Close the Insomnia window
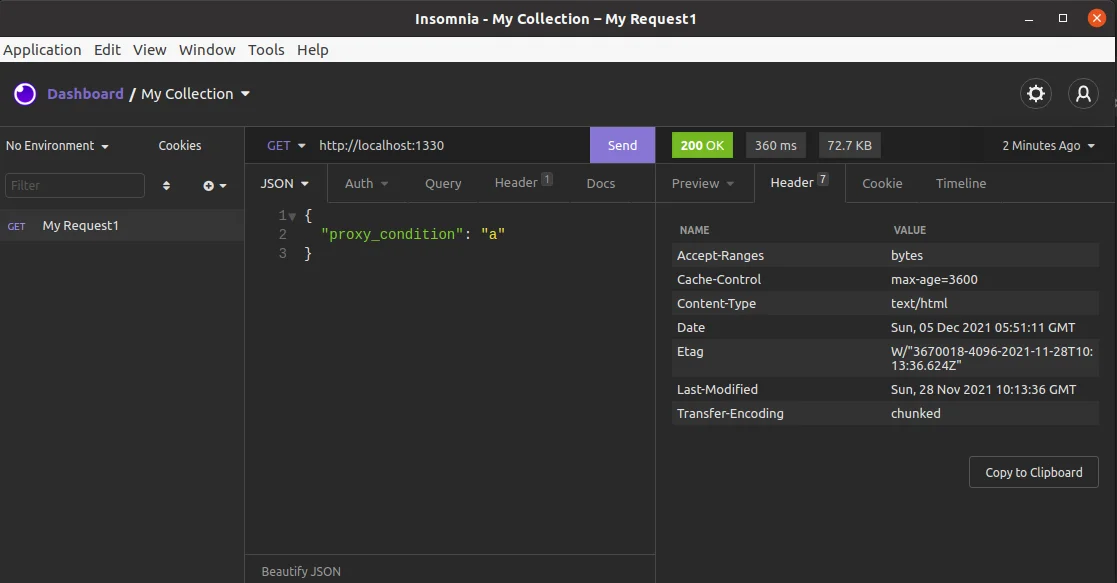The height and width of the screenshot is (583, 1117). [1097, 19]
